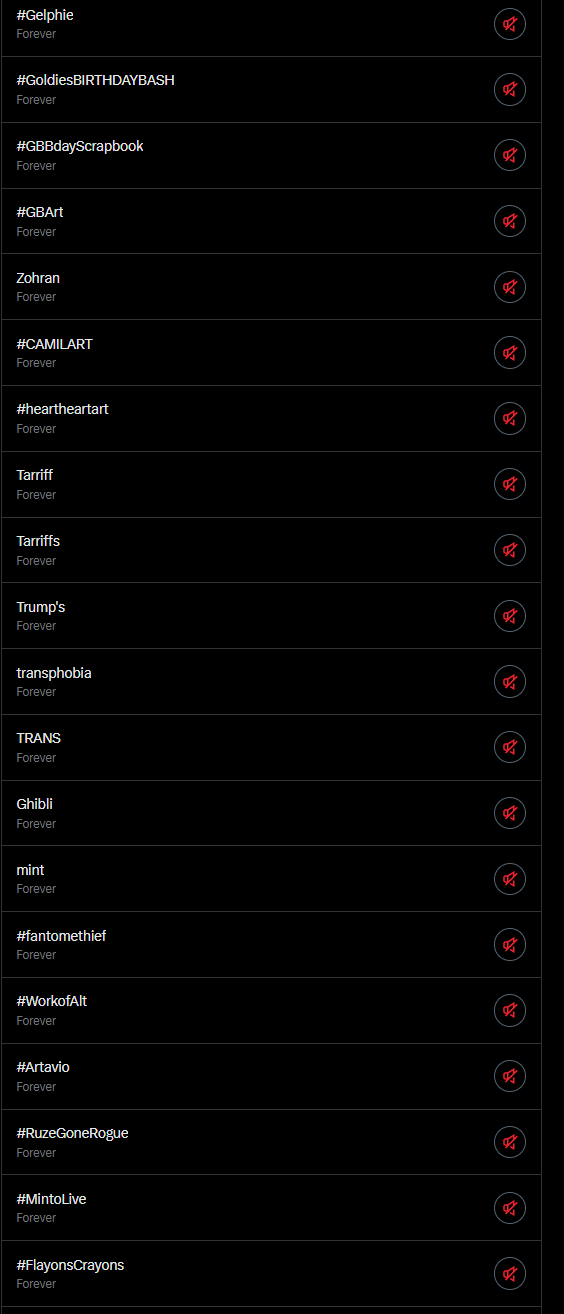Toggle mute state for transphobia

click(x=510, y=682)
